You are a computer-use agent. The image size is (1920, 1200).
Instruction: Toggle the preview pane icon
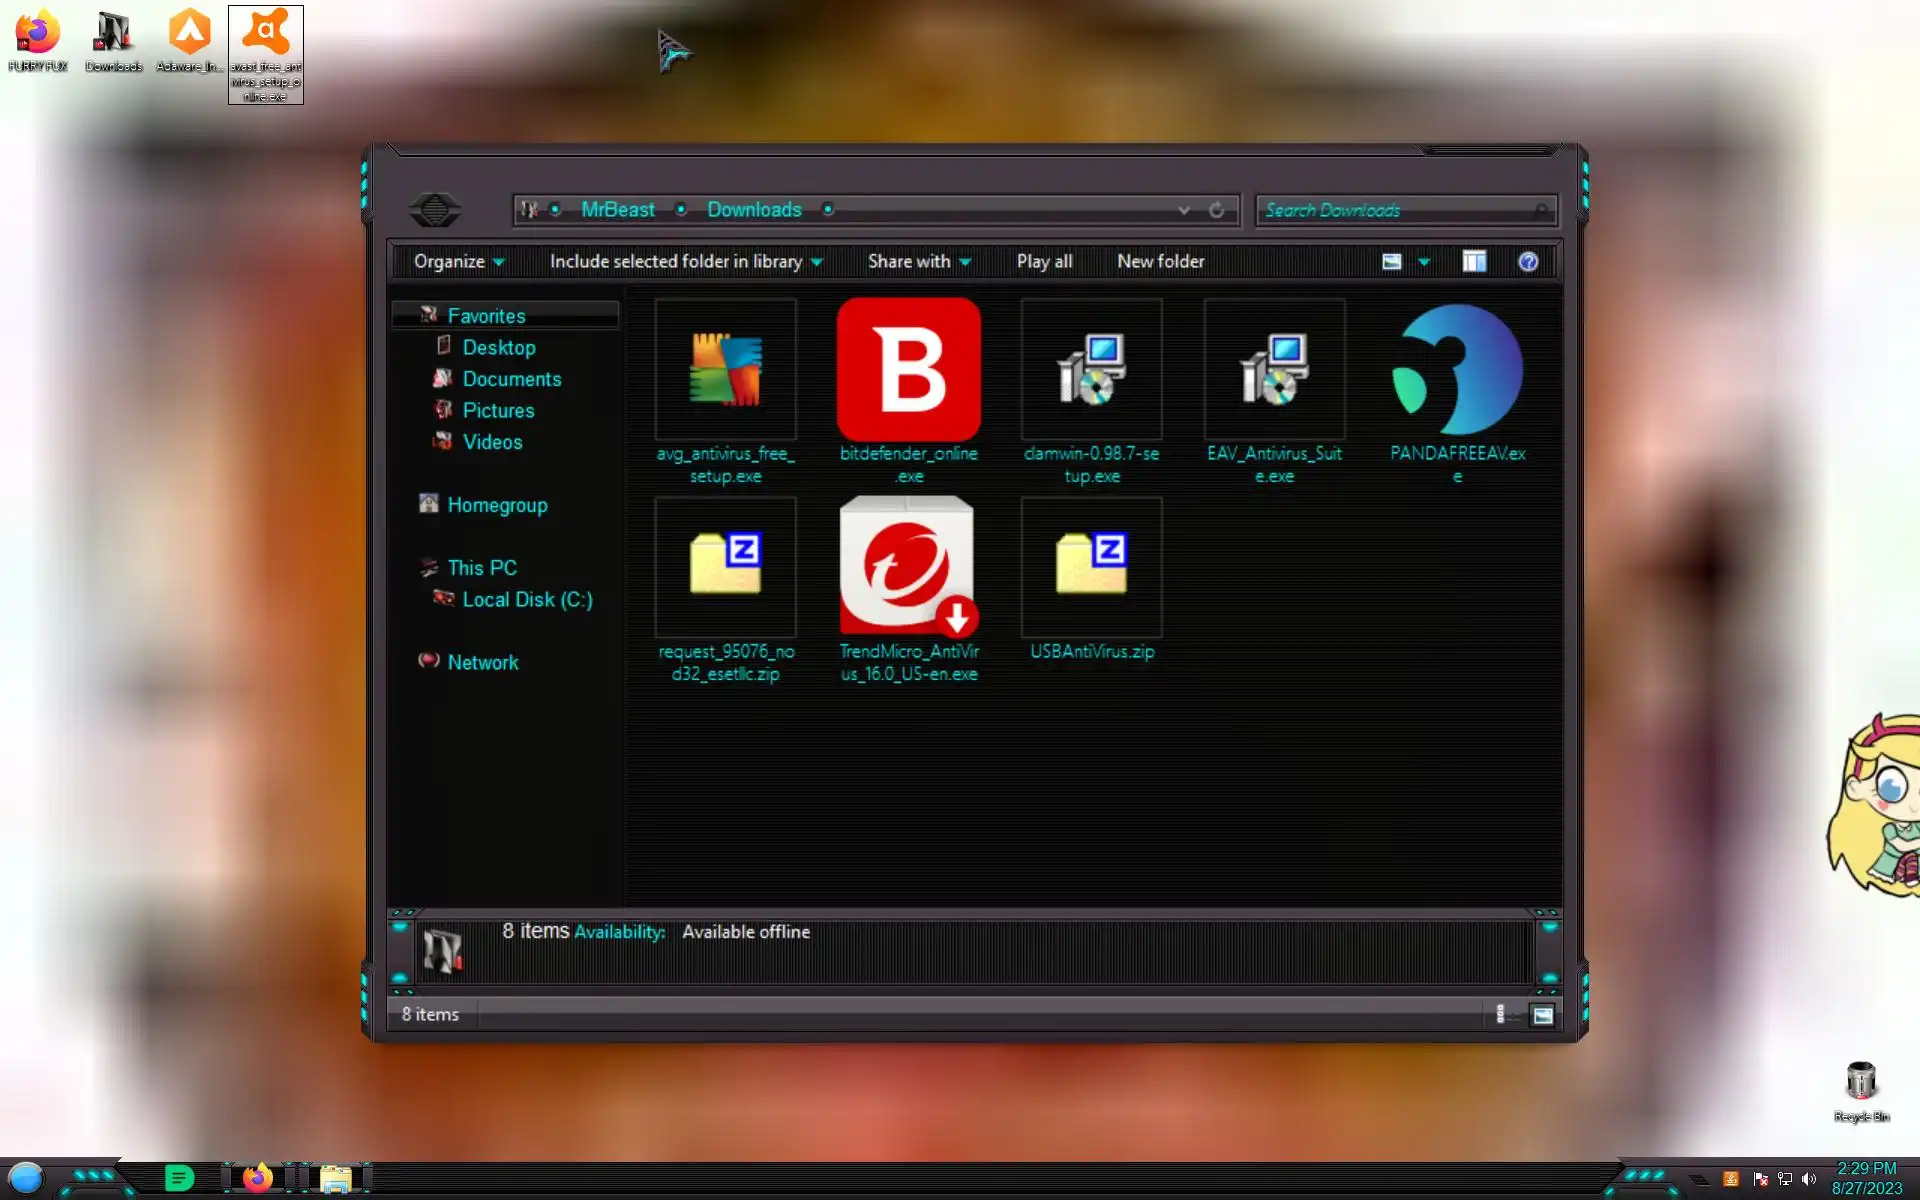tap(1474, 262)
